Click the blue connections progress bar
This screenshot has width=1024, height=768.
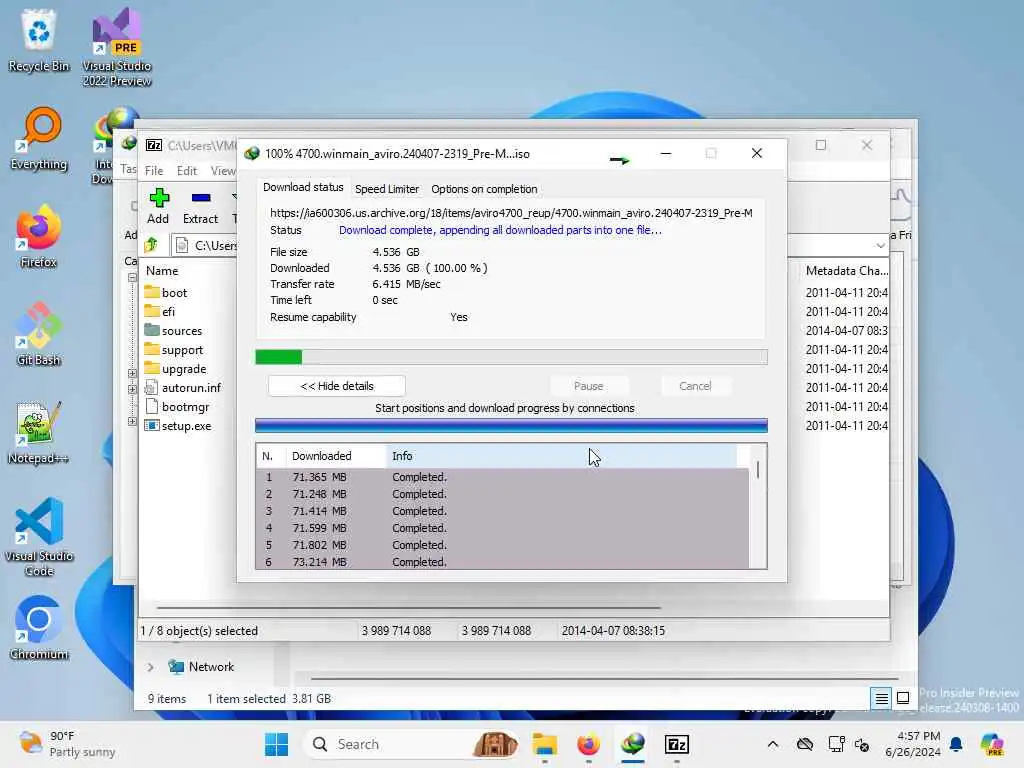tap(511, 426)
